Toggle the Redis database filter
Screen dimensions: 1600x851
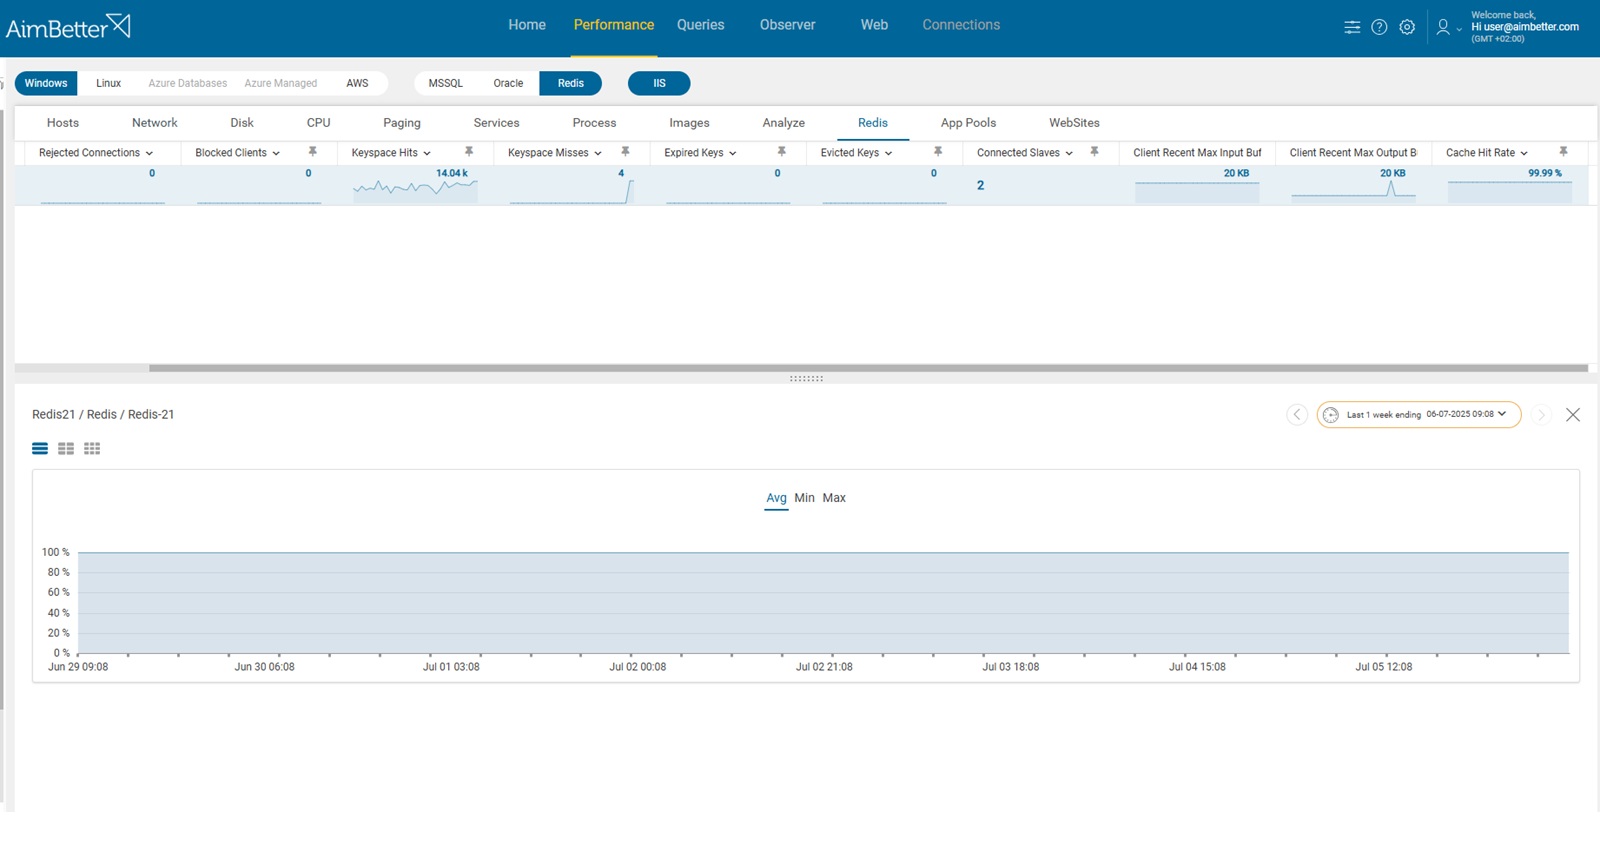[x=571, y=83]
